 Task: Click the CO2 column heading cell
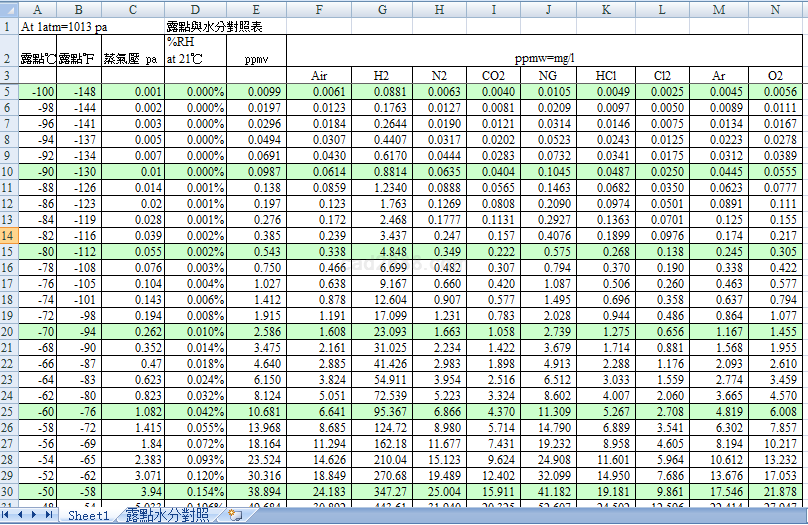pos(493,76)
